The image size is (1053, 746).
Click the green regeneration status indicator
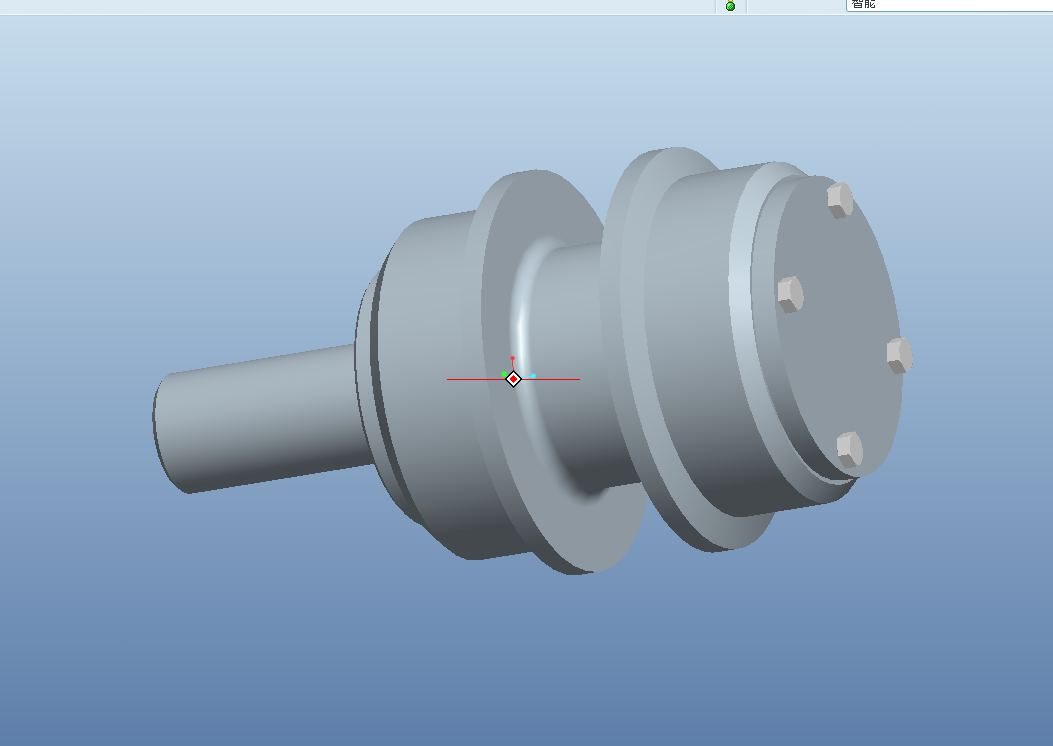pyautogui.click(x=731, y=6)
